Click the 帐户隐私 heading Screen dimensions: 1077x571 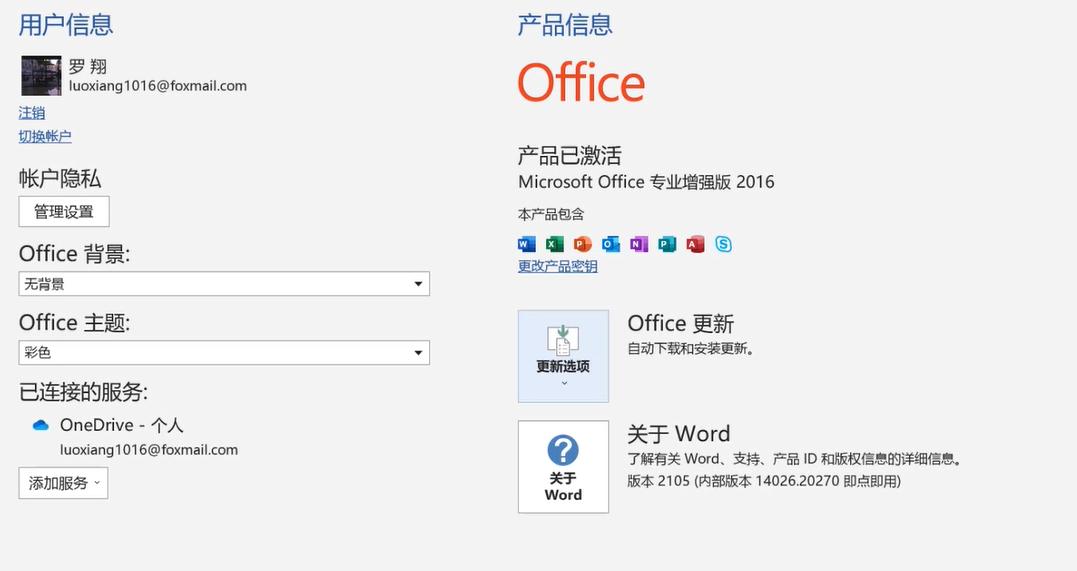click(x=60, y=179)
